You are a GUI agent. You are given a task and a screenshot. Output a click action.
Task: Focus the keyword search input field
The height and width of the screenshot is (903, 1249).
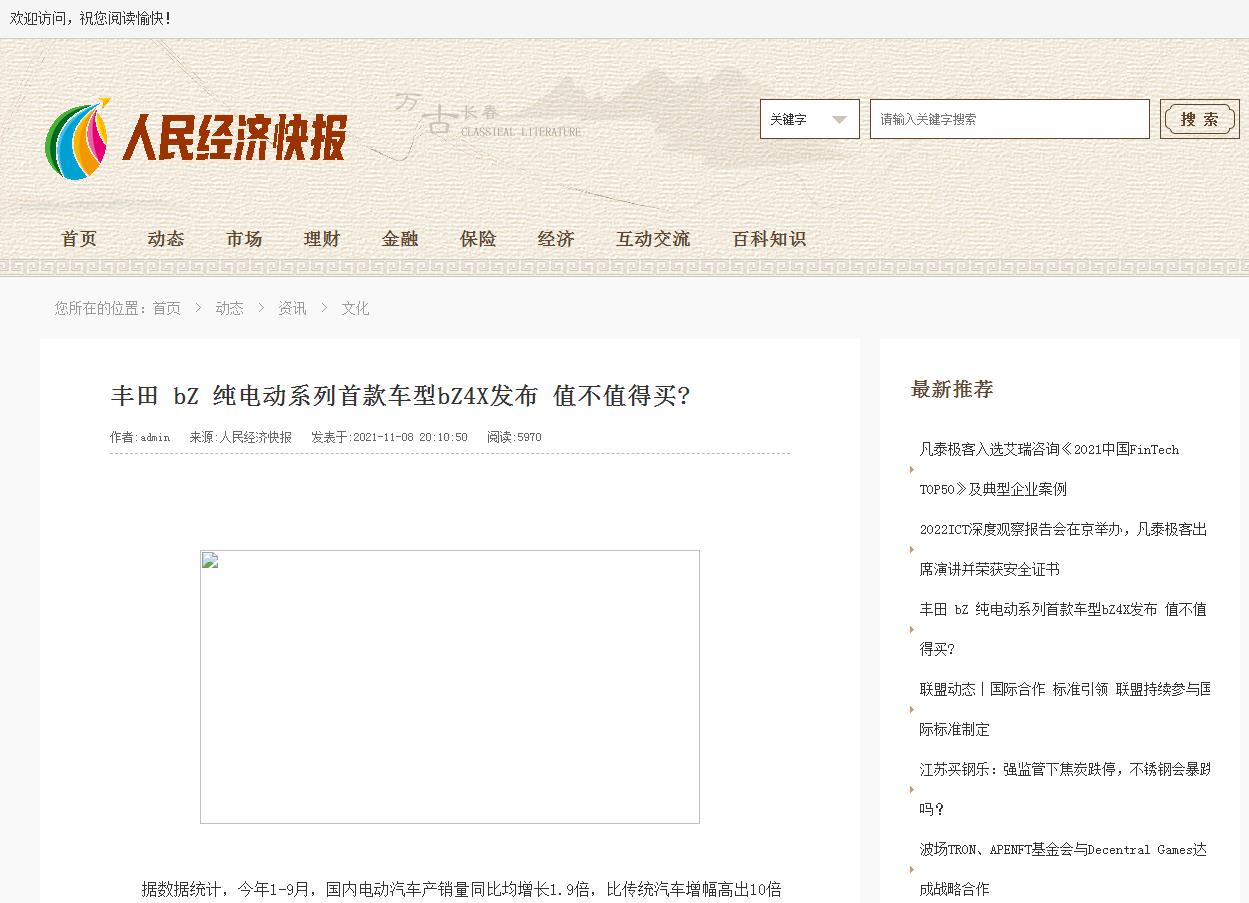[1009, 119]
